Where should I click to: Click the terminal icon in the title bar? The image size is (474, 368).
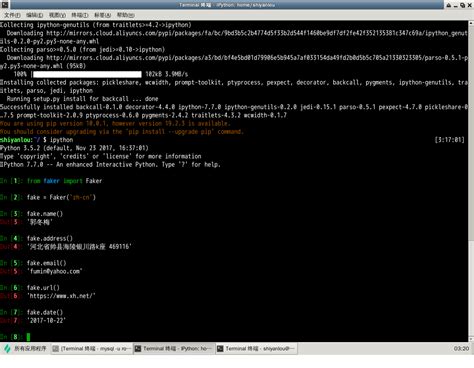5,5
